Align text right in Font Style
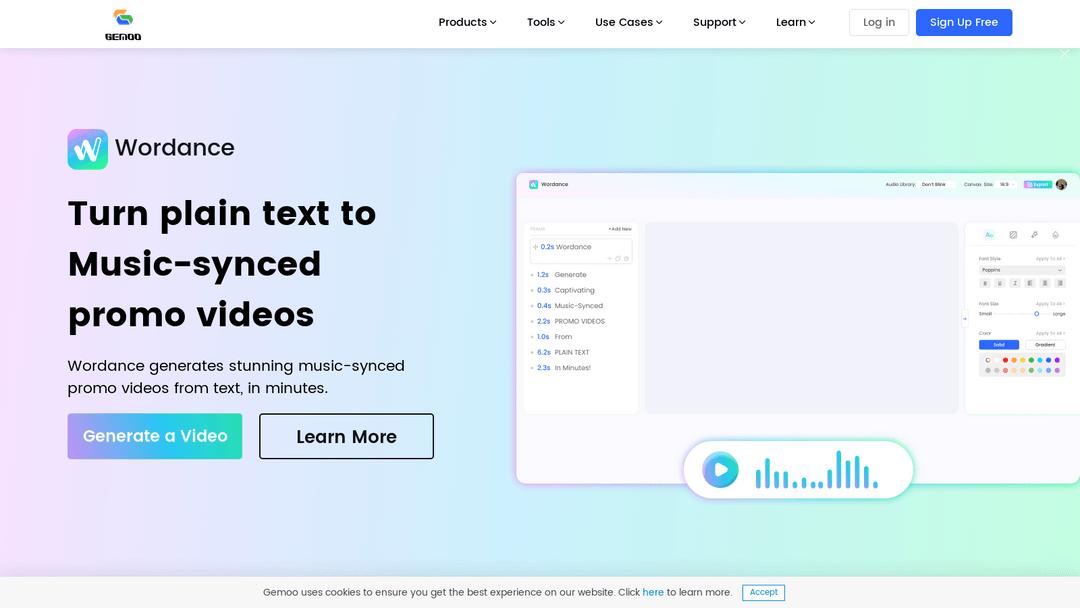 1060,283
